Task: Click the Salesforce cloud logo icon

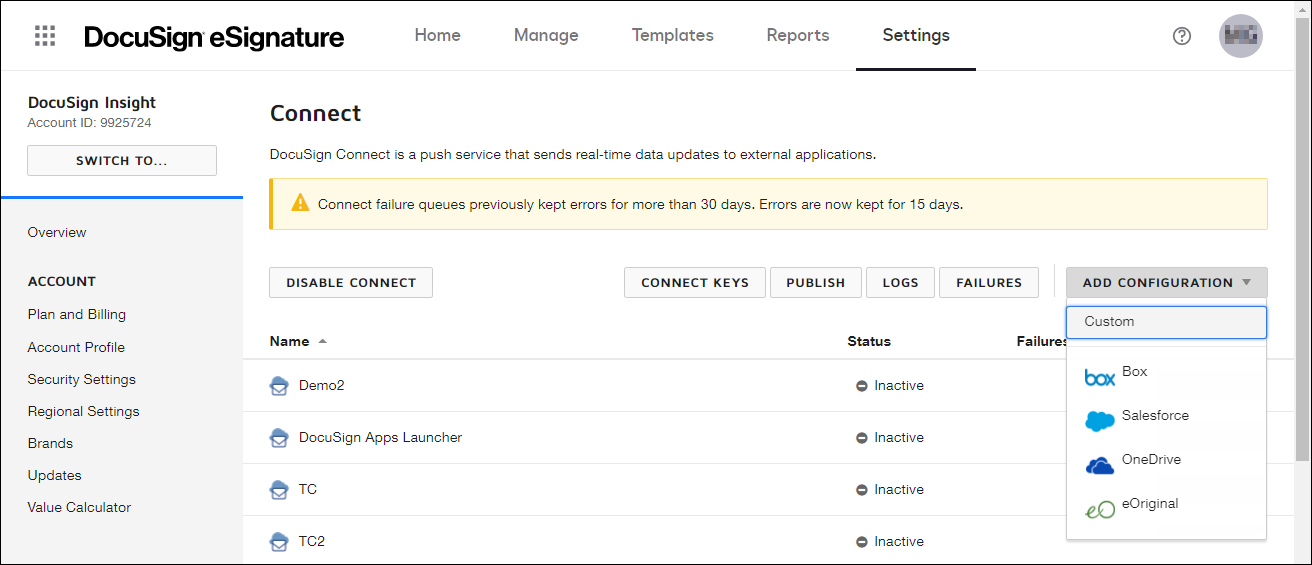Action: pos(1100,422)
